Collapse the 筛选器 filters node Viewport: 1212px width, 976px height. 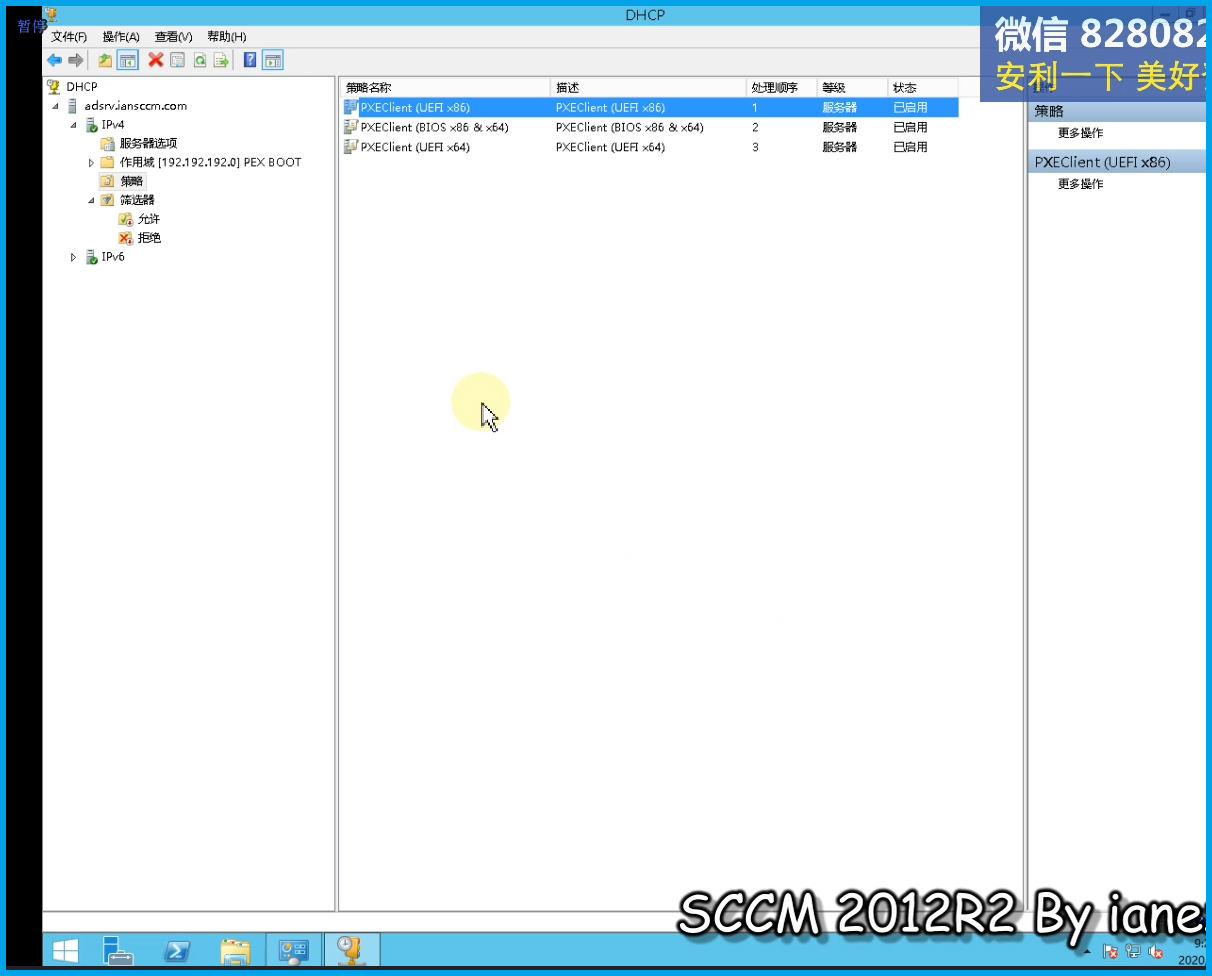91,200
